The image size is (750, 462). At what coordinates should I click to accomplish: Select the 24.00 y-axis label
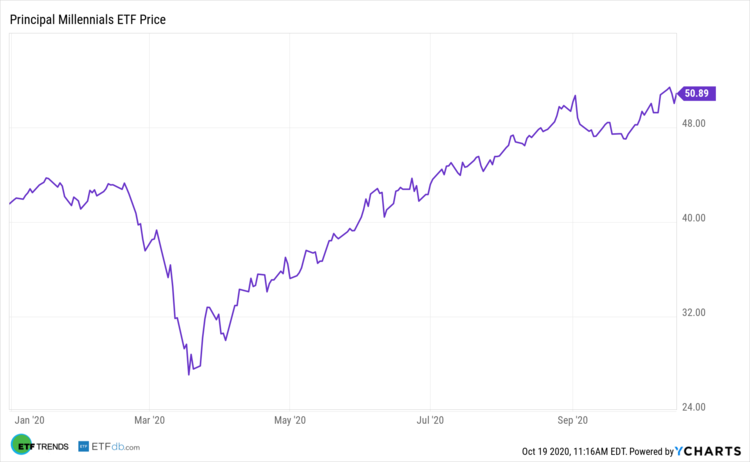tap(695, 407)
